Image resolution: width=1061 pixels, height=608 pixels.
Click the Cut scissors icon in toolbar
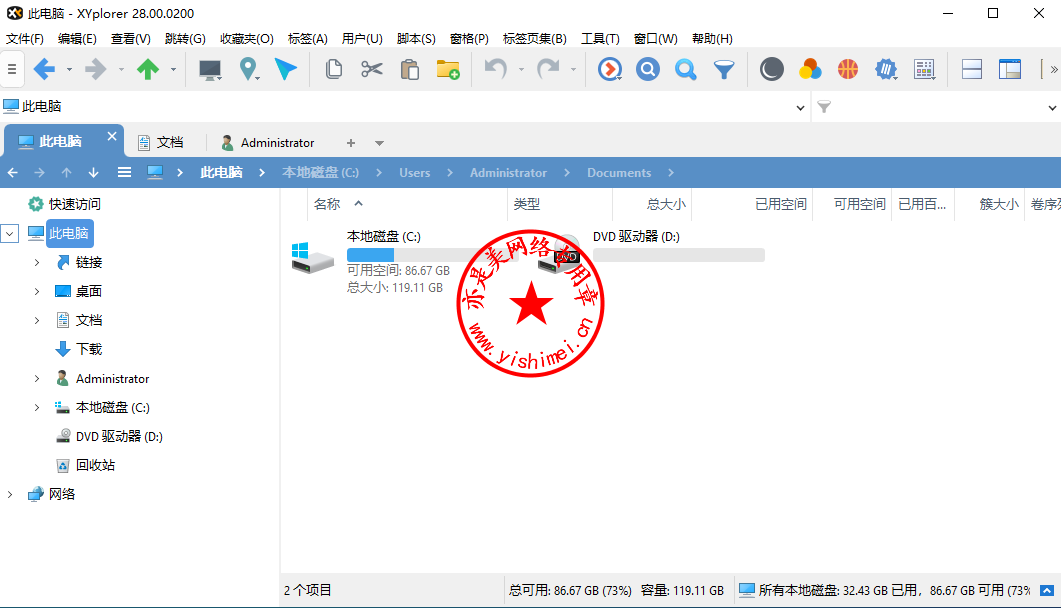372,69
